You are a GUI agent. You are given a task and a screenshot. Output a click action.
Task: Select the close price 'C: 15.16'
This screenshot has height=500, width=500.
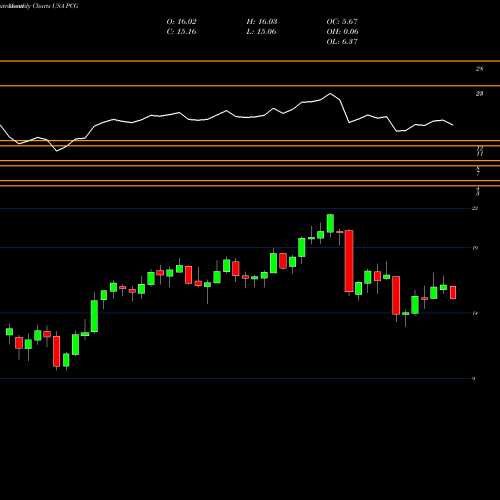coord(181,32)
